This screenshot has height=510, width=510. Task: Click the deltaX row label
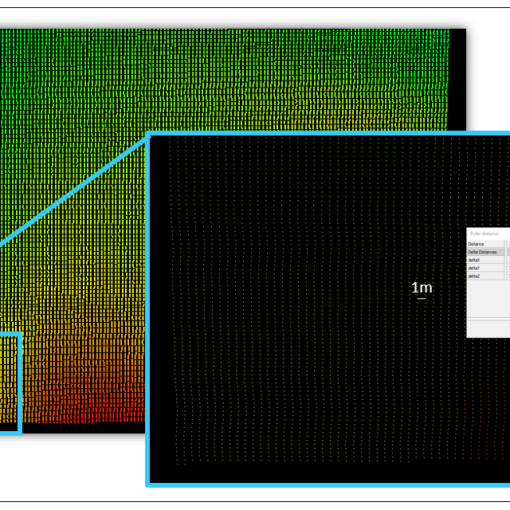click(x=474, y=260)
